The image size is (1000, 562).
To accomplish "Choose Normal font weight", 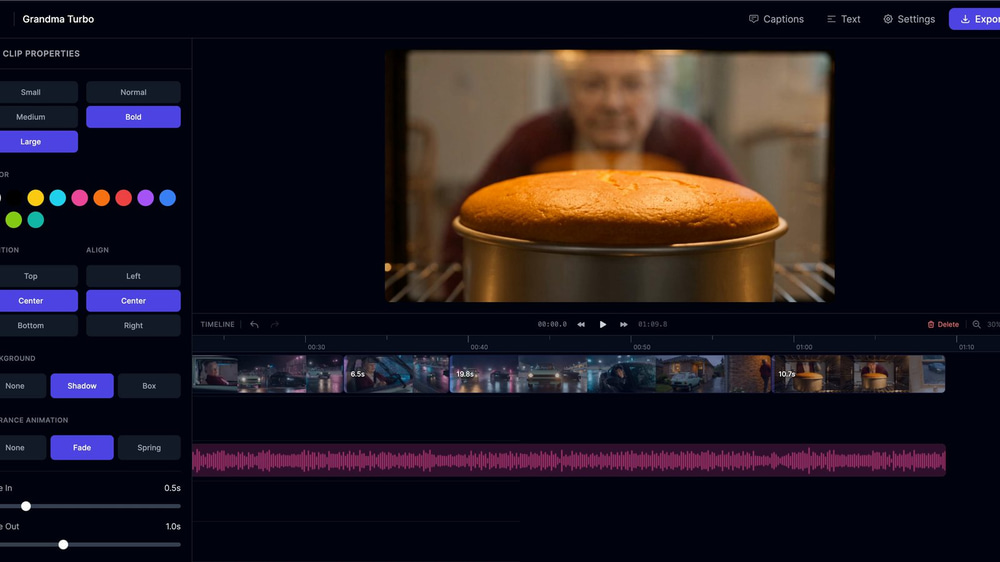I will (133, 92).
